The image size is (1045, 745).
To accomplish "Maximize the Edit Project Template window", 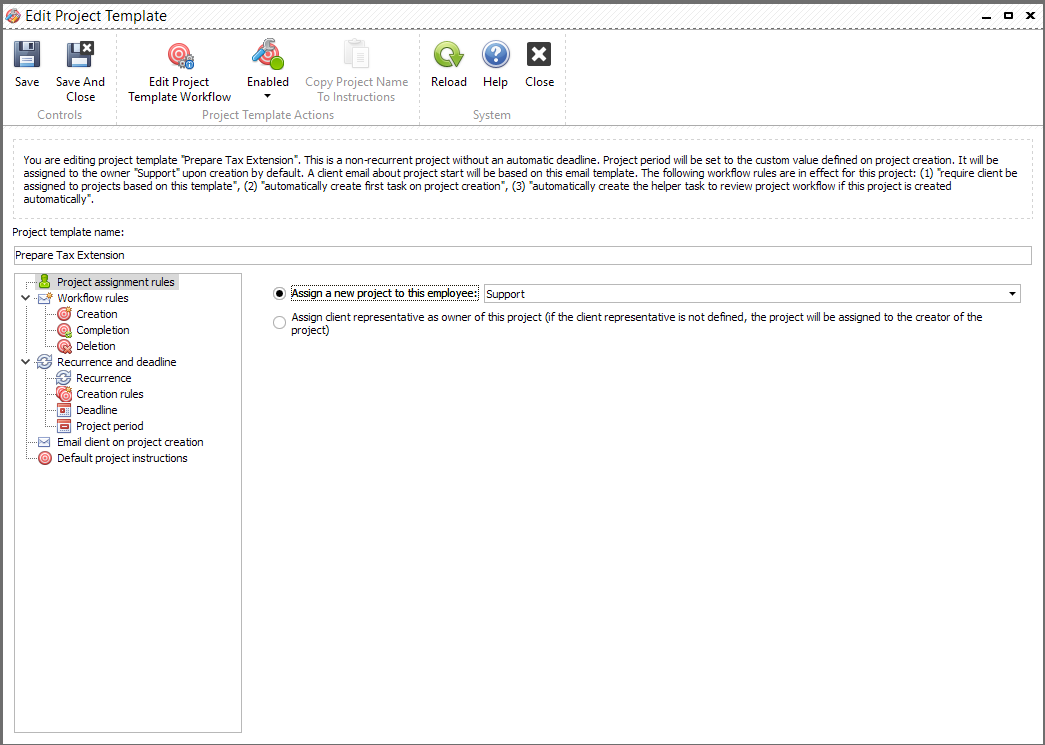I will [1008, 15].
